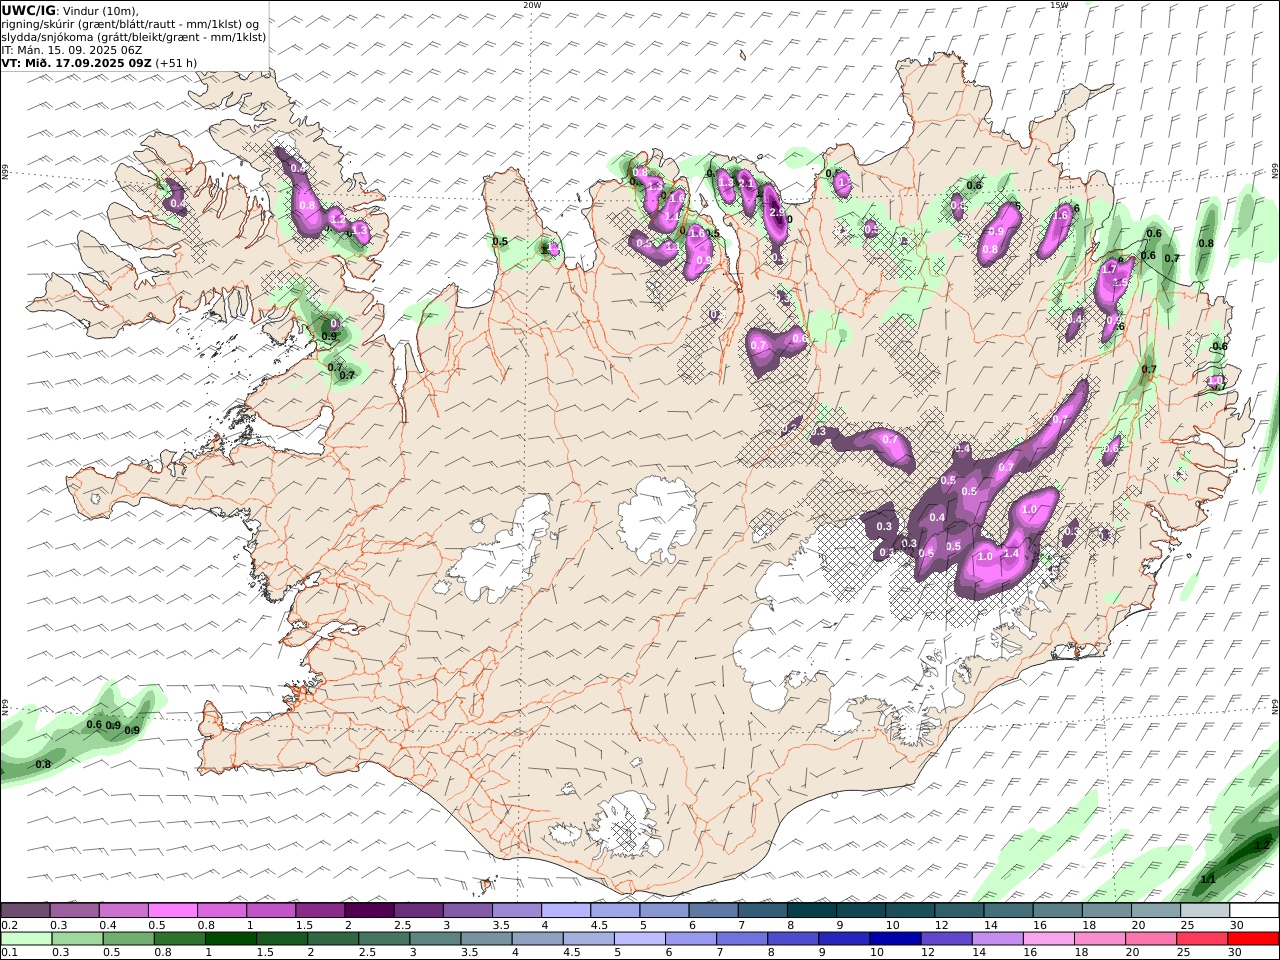Click the valid time 'VT: Mið. 17.09.2025 09Z'
The image size is (1280, 960).
76,62
